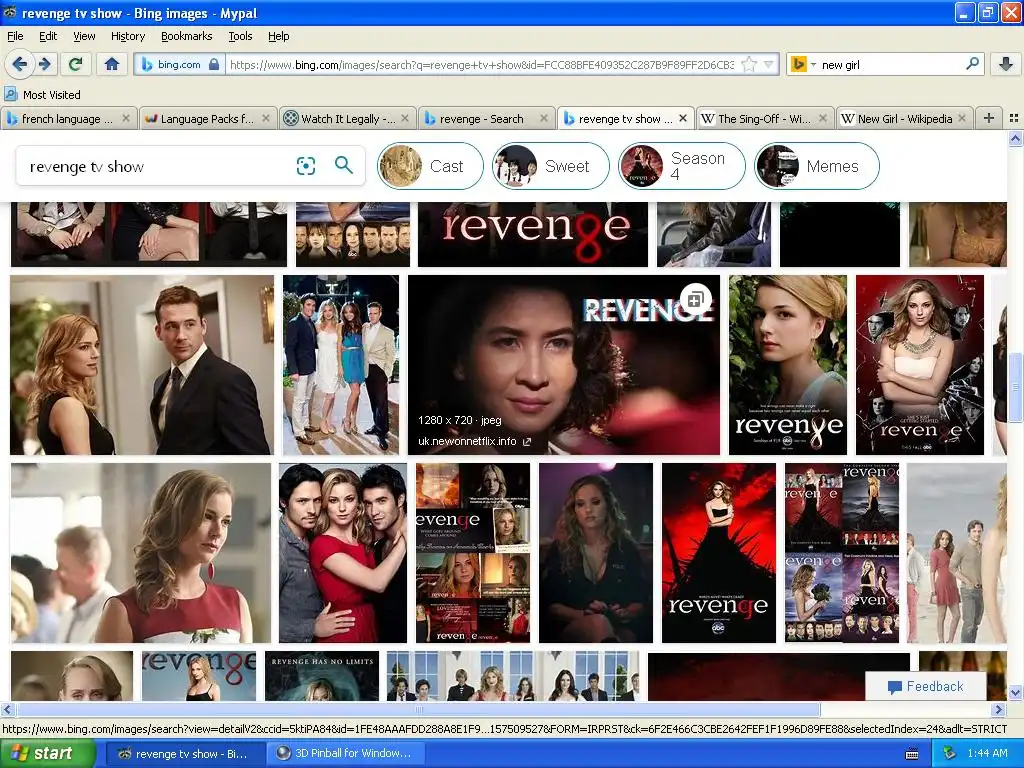The width and height of the screenshot is (1024, 768).
Task: Reload the page with the refresh icon
Action: (76, 64)
